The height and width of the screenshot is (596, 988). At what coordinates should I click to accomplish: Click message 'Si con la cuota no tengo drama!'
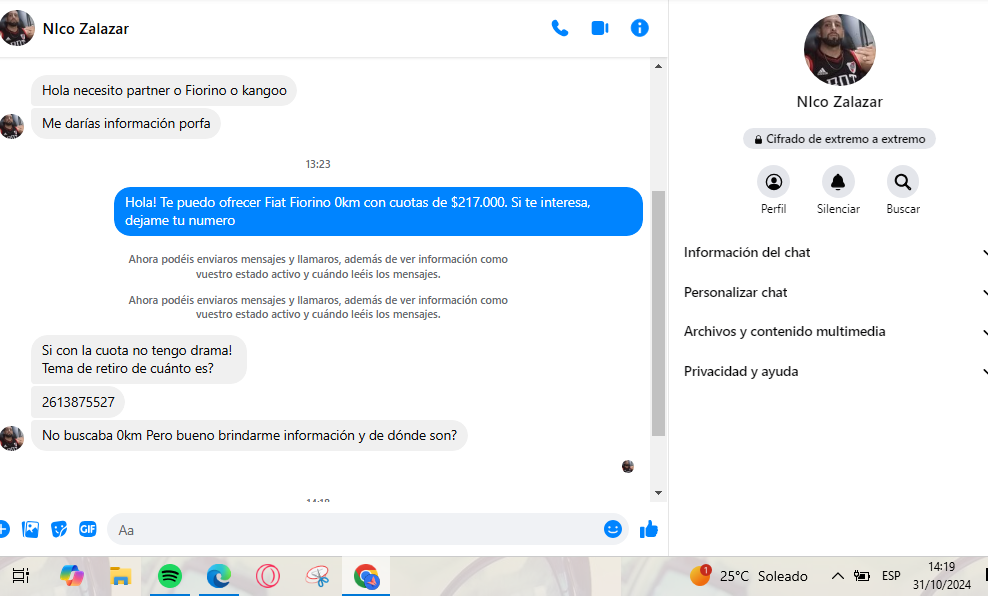139,359
